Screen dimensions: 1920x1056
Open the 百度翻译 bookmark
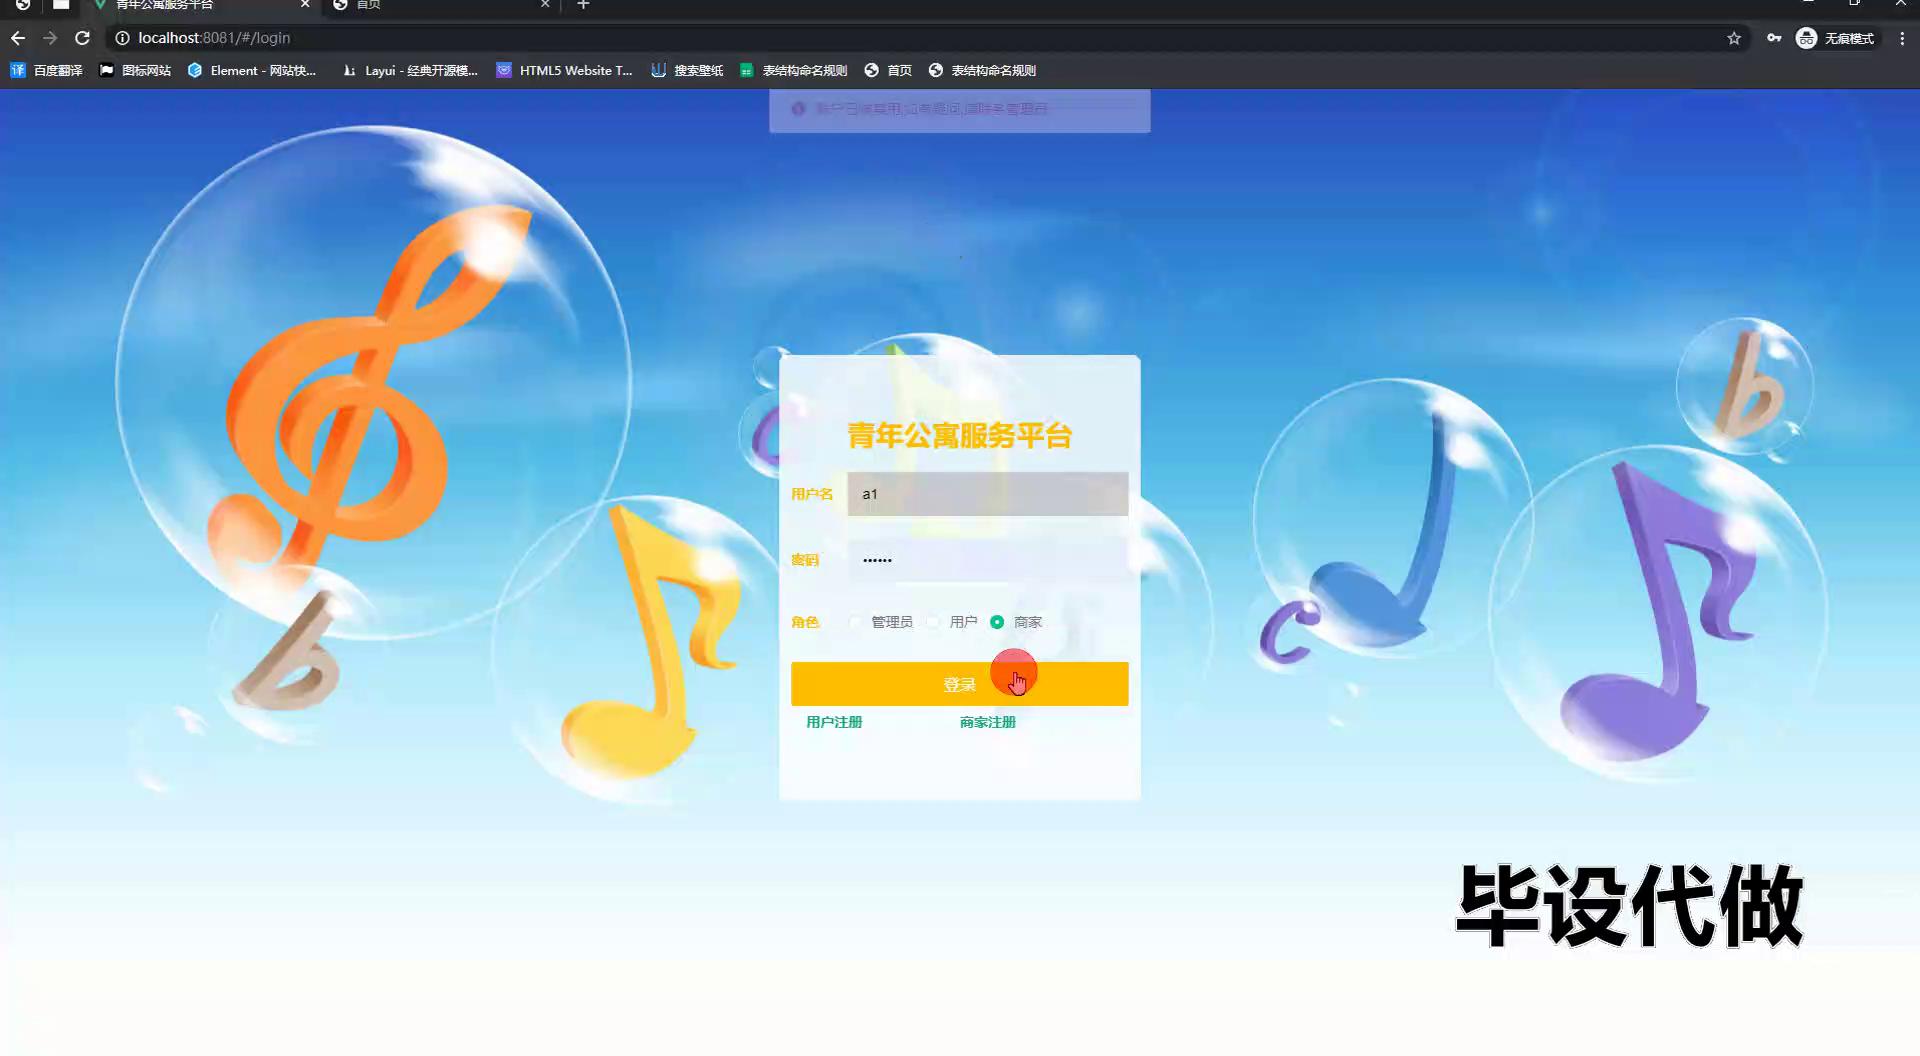click(47, 70)
